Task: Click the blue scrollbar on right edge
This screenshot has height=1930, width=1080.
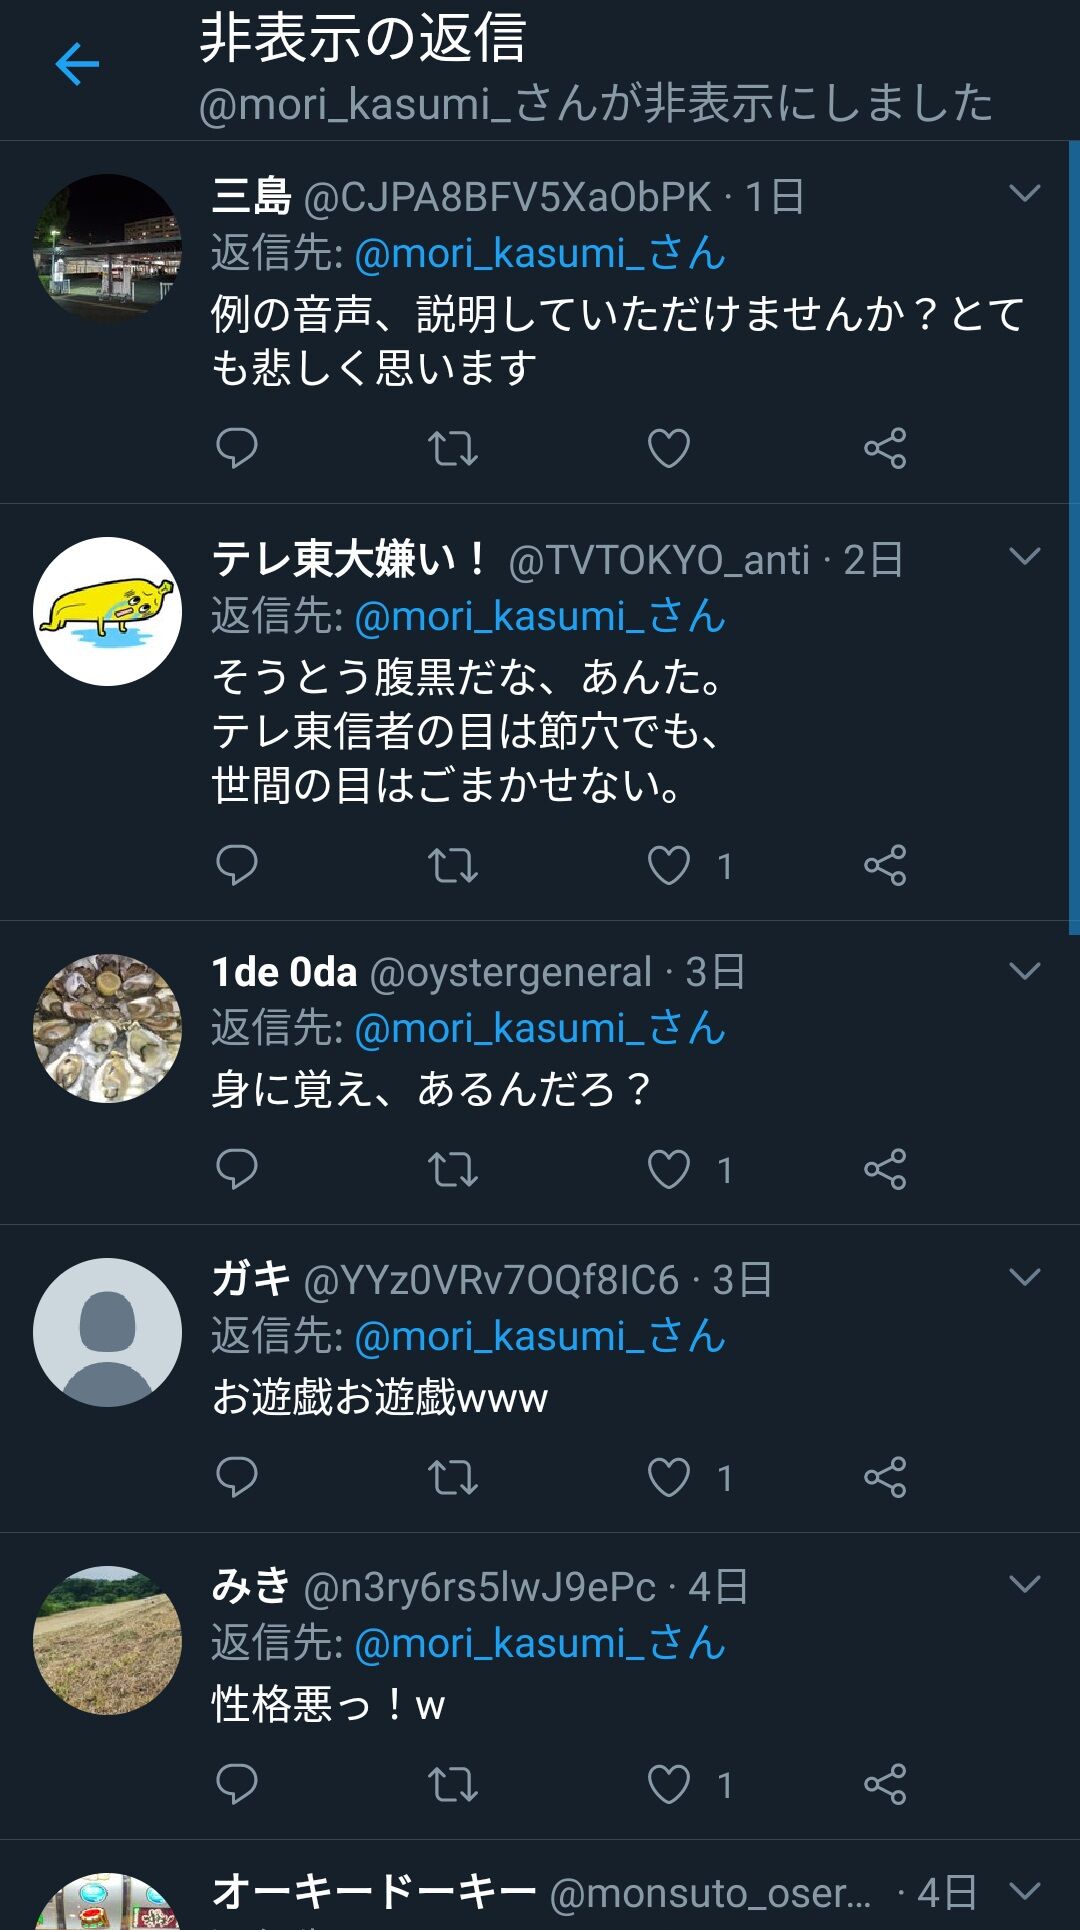Action: point(1074,538)
